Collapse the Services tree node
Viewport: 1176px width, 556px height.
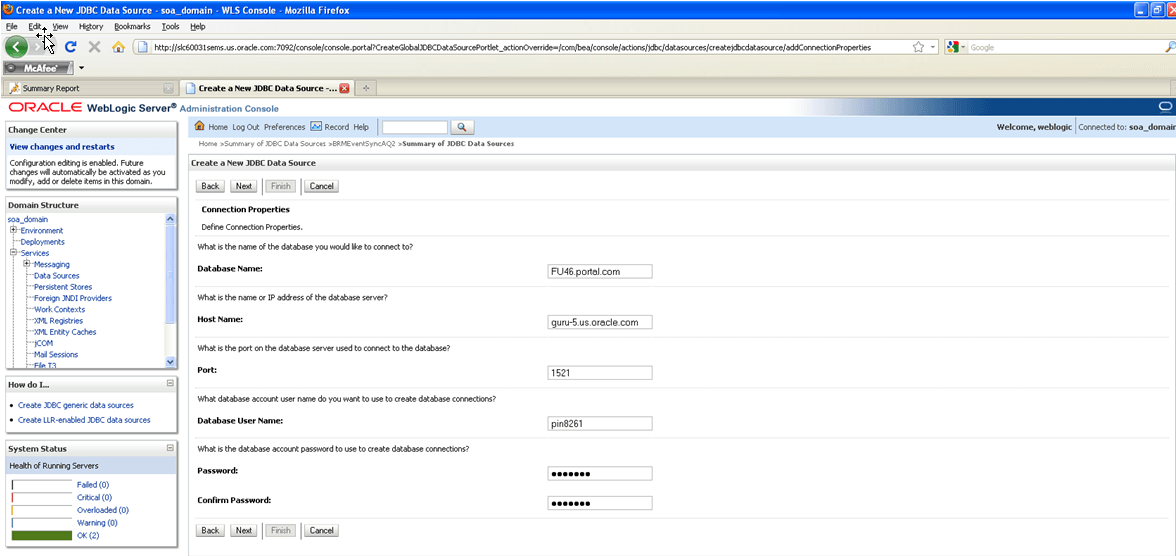[x=14, y=253]
